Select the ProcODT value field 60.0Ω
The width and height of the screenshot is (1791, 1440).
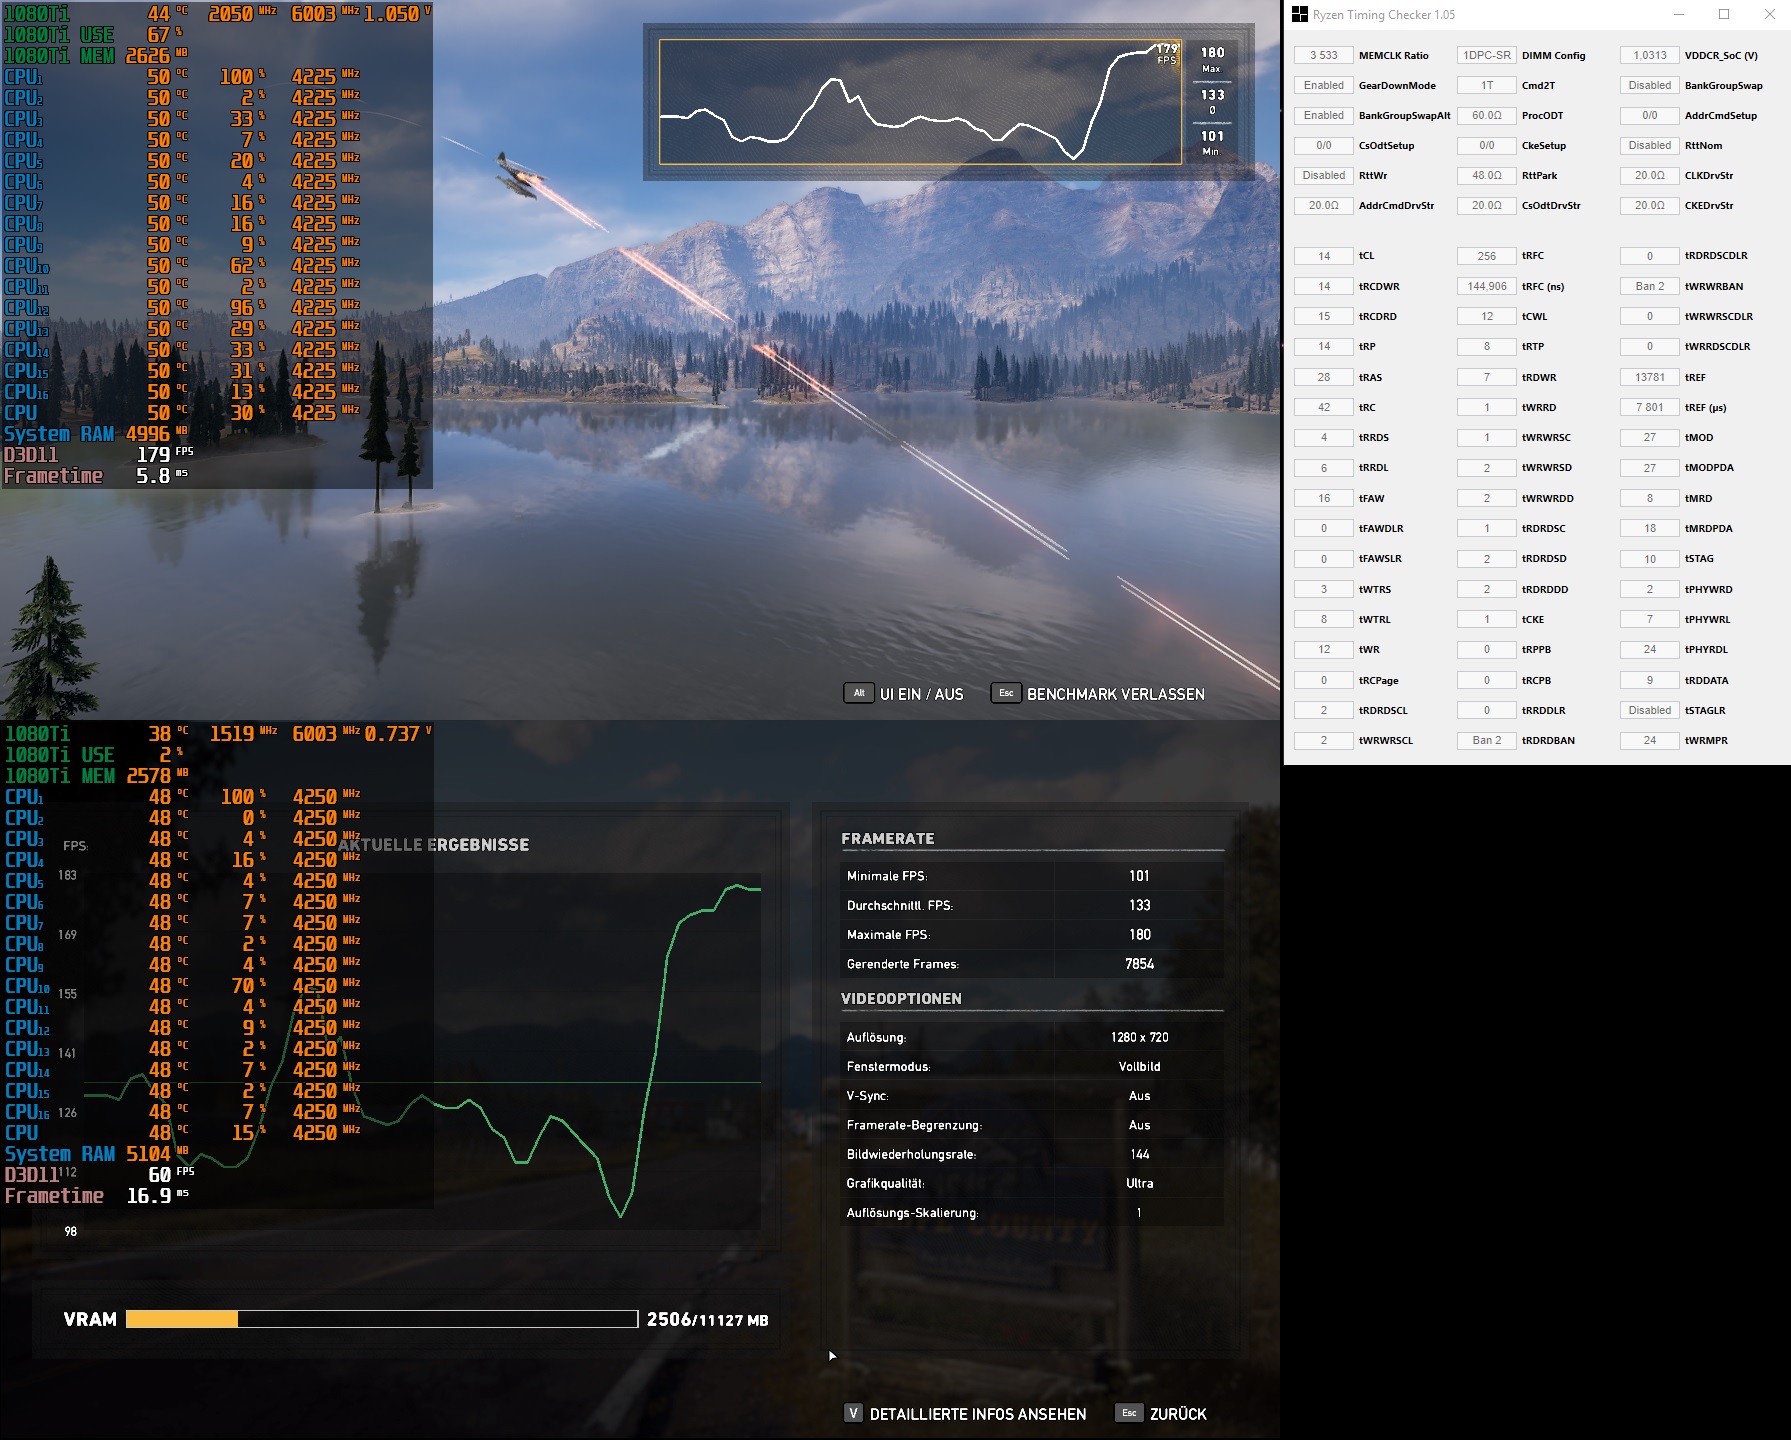tap(1487, 115)
